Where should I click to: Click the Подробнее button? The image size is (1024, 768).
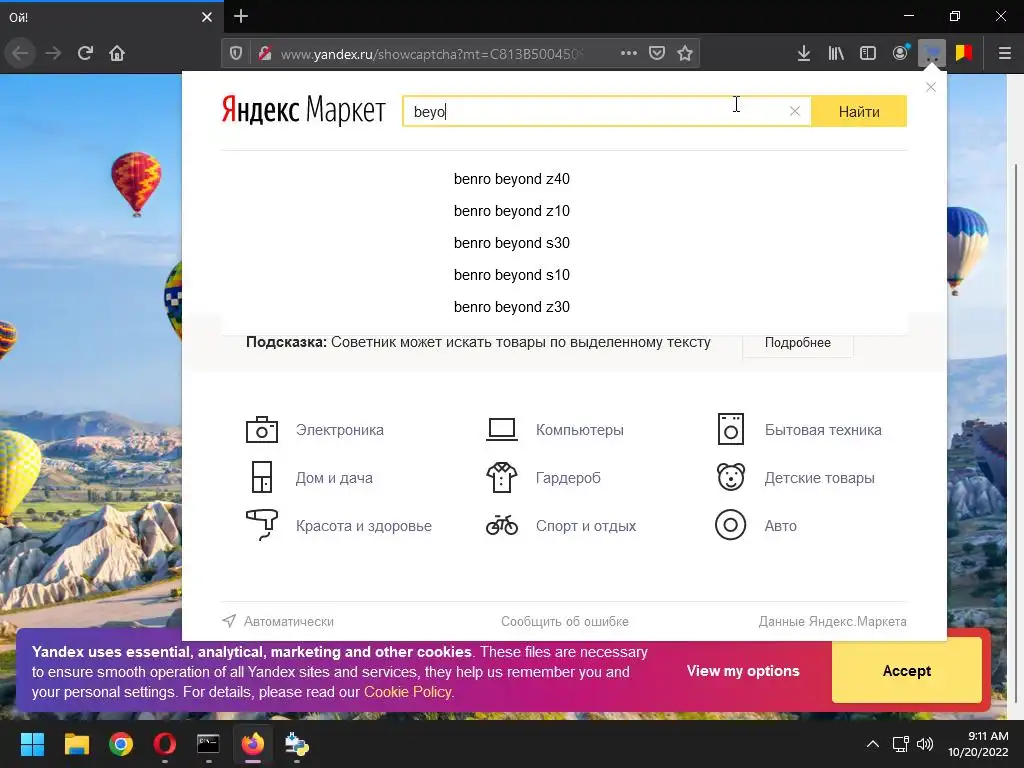pyautogui.click(x=797, y=343)
